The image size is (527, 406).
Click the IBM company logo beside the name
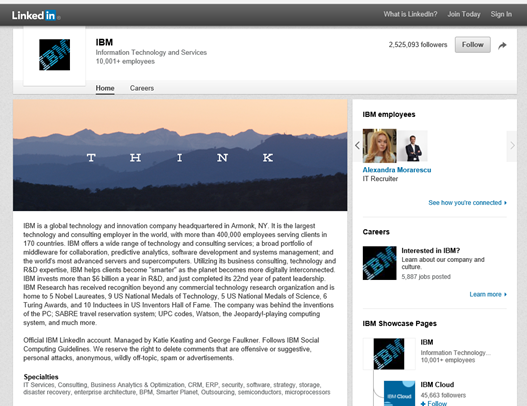[x=54, y=55]
